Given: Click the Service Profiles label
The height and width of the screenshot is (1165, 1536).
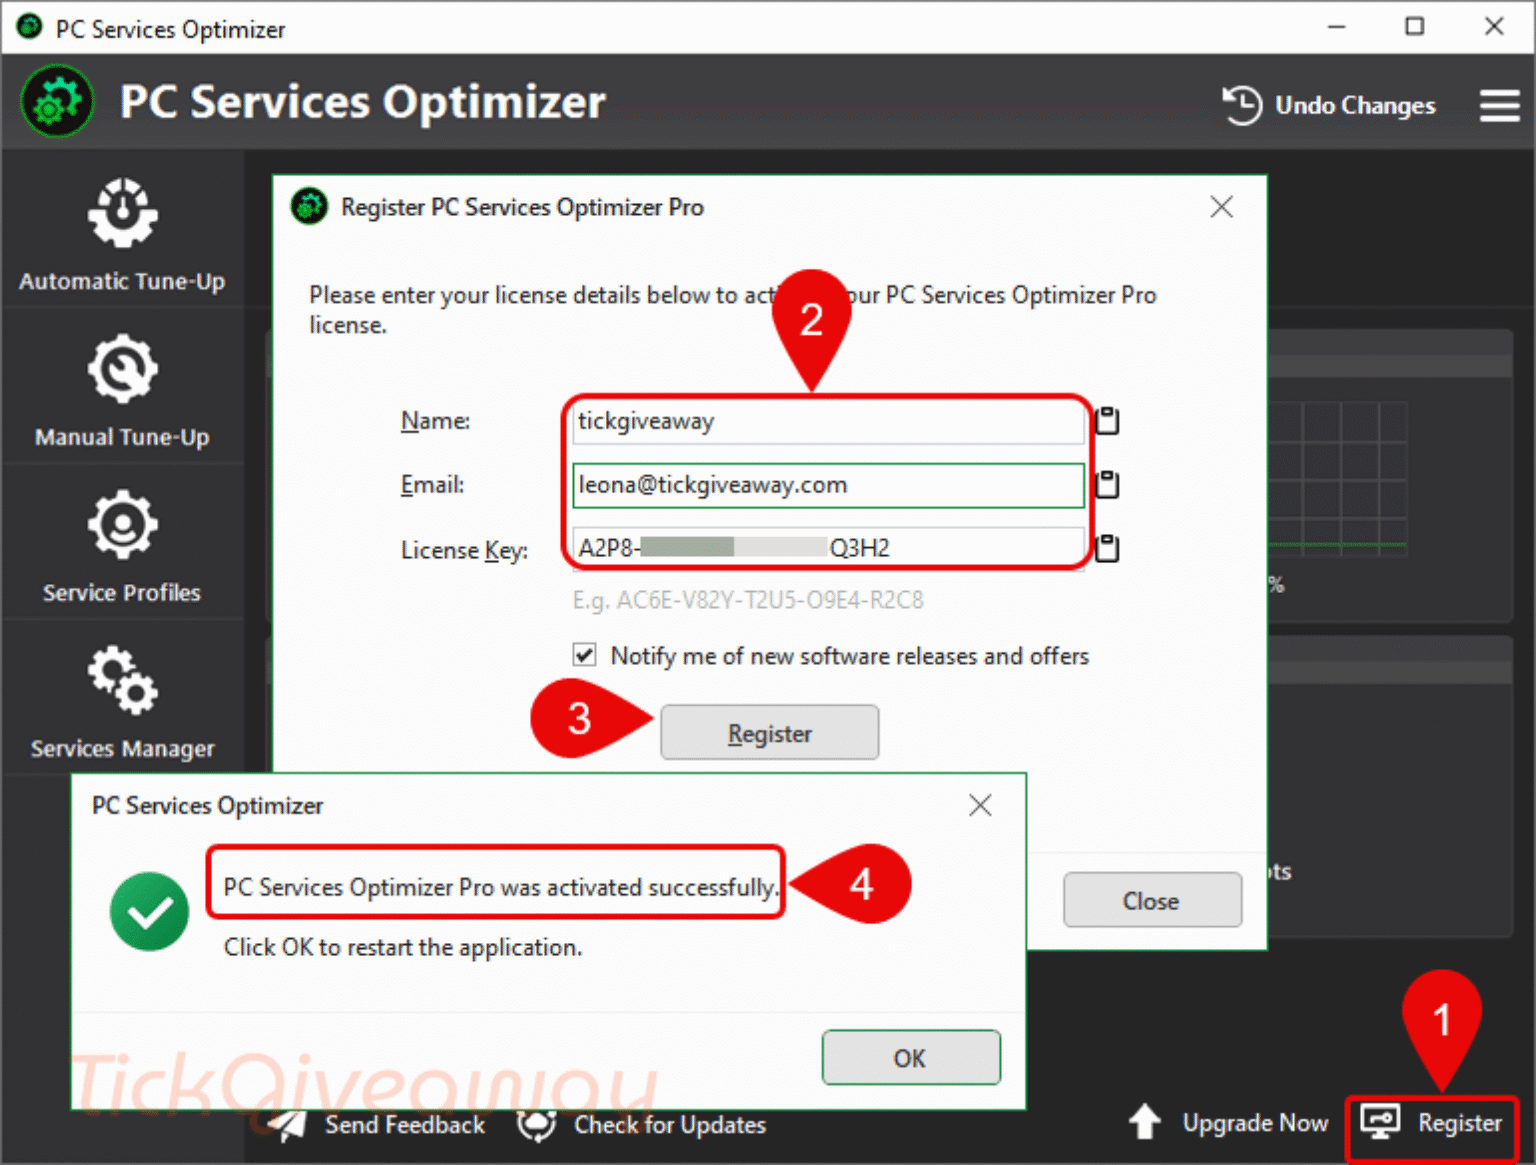Looking at the screenshot, I should pos(122,593).
